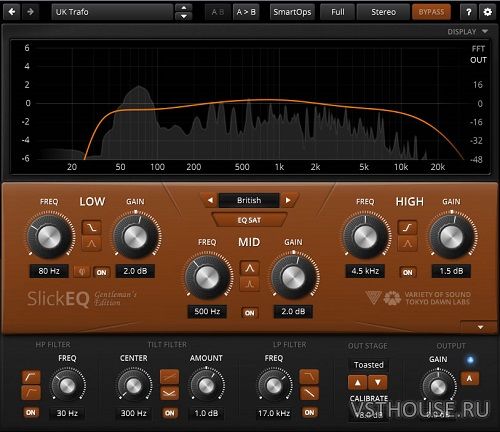The height and width of the screenshot is (432, 500).
Task: Click the 80 Hz low frequency field
Action: click(49, 271)
